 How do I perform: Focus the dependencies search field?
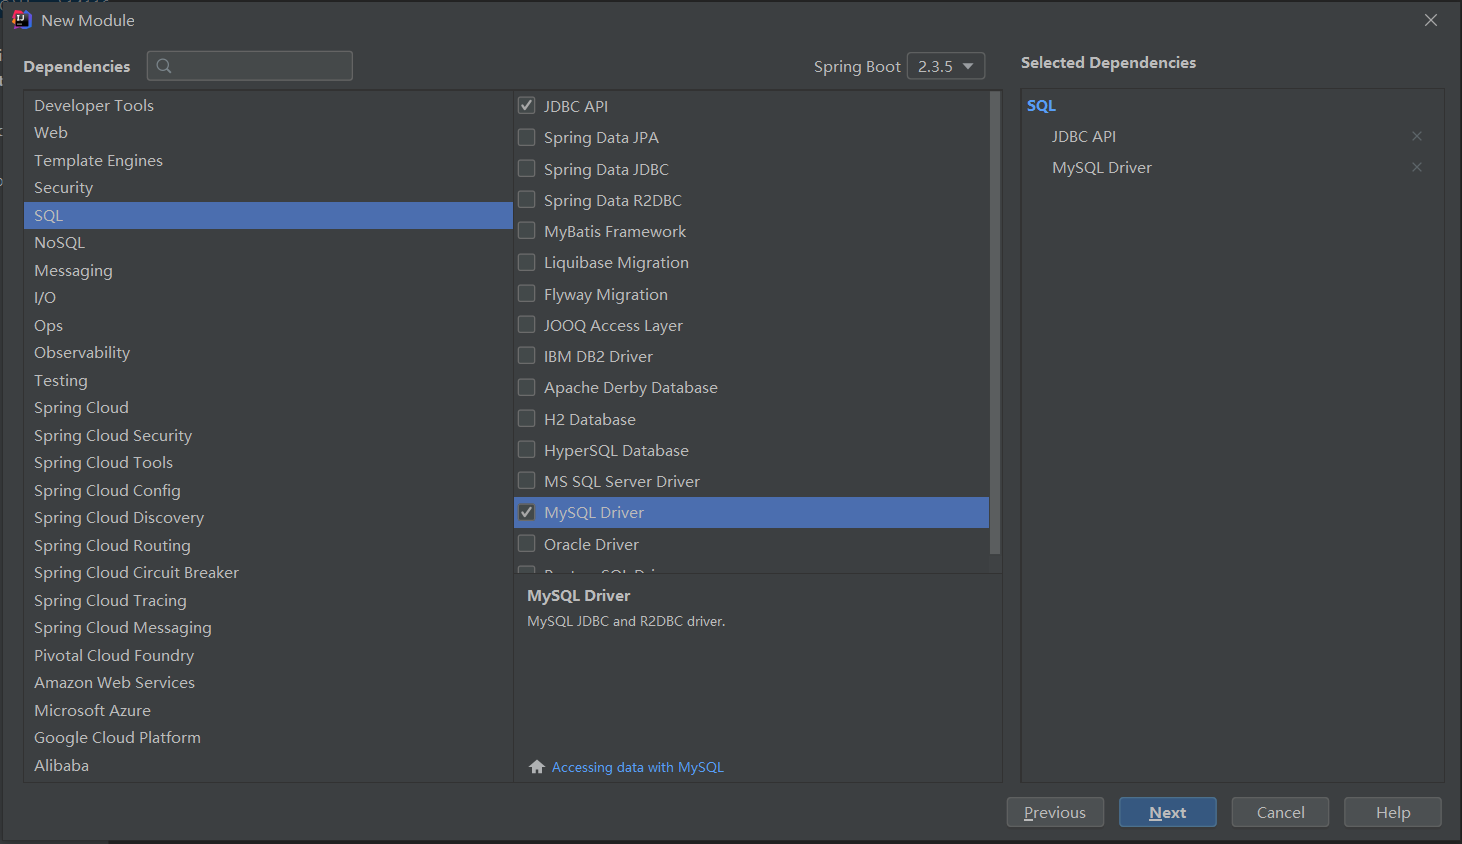(250, 66)
